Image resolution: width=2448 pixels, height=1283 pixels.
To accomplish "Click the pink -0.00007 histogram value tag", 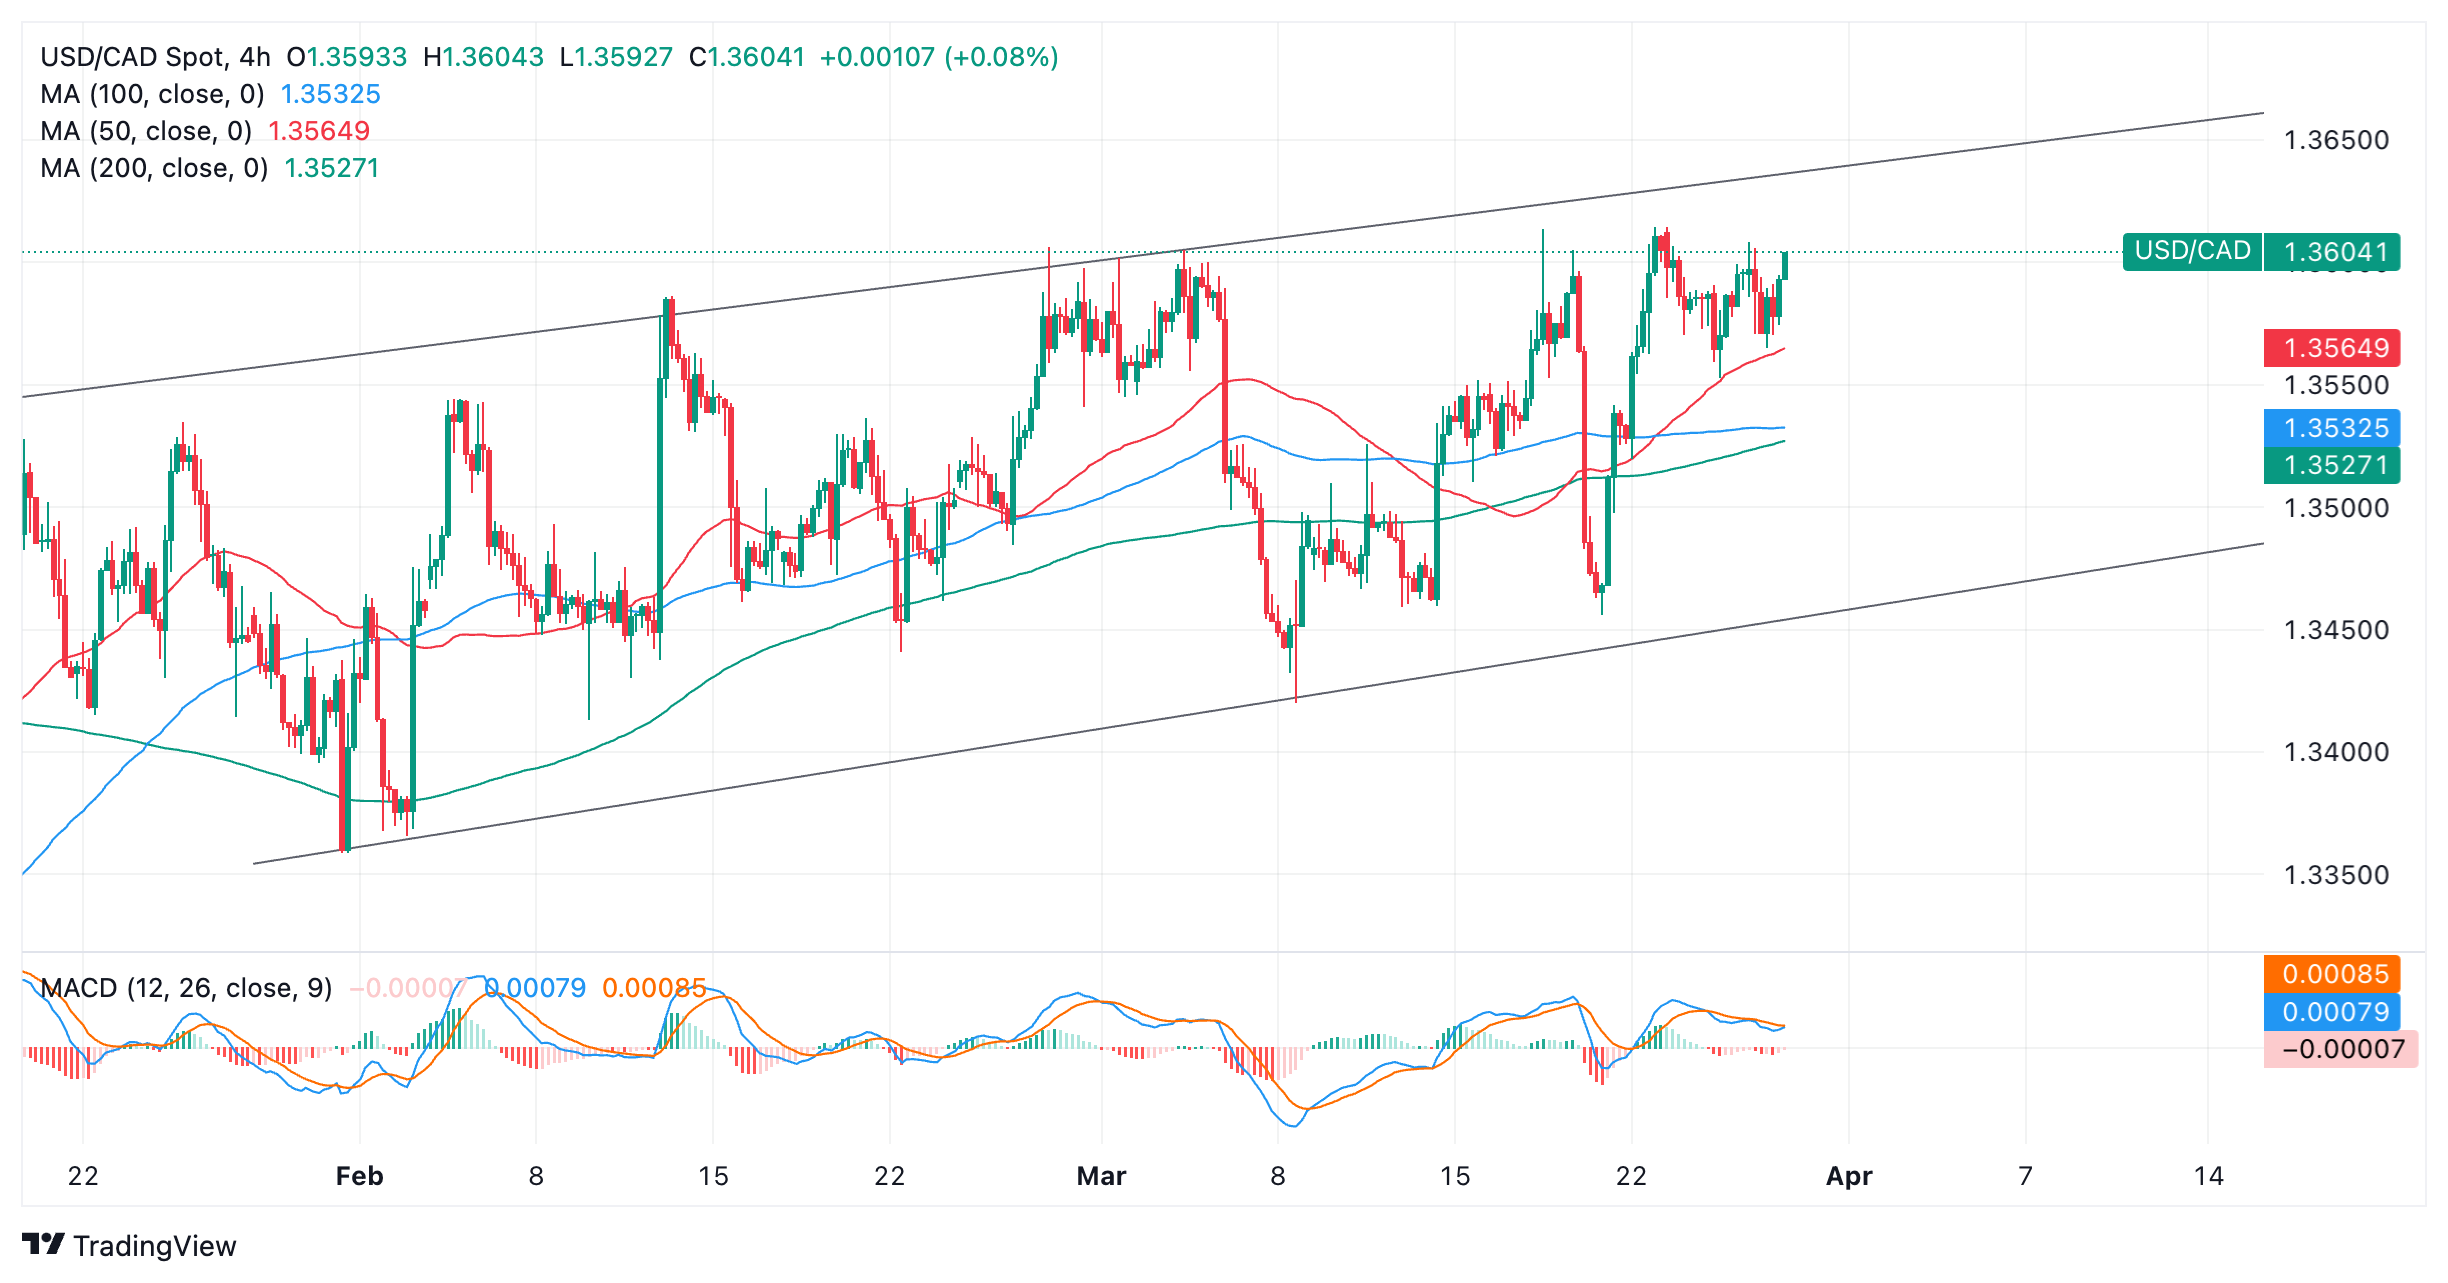I will point(2340,1049).
